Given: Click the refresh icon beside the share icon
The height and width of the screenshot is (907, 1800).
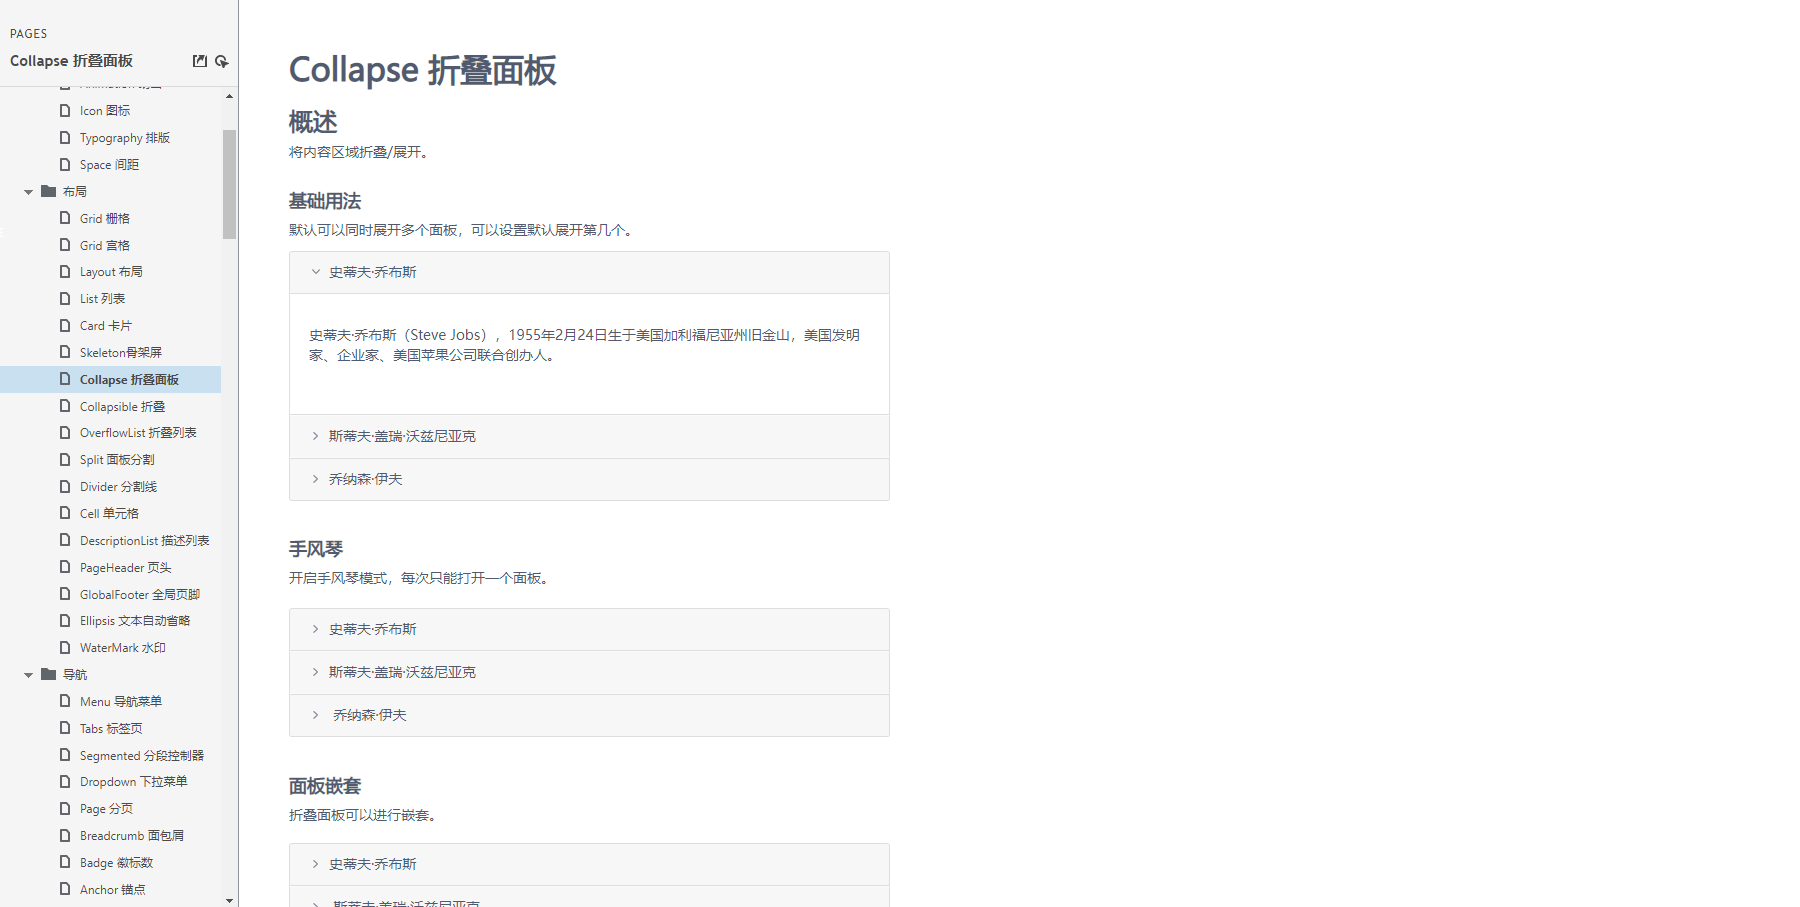Looking at the screenshot, I should pos(222,61).
